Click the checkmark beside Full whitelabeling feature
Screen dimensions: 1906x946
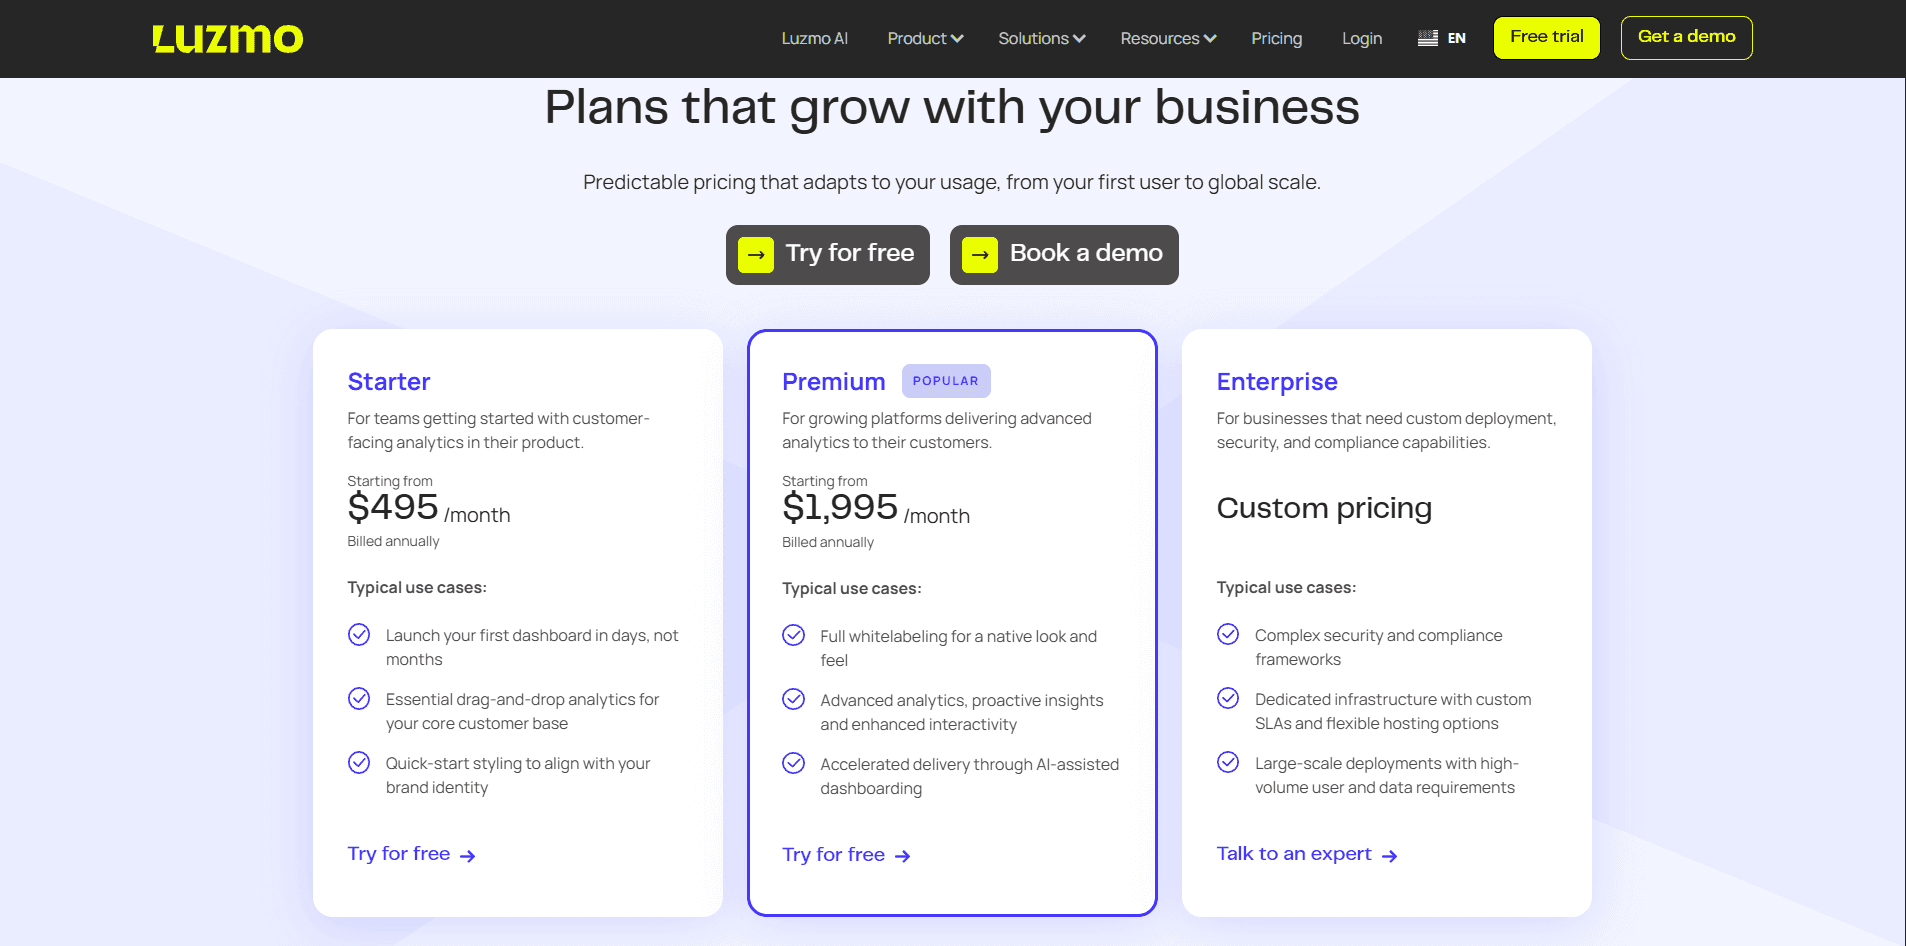[793, 635]
